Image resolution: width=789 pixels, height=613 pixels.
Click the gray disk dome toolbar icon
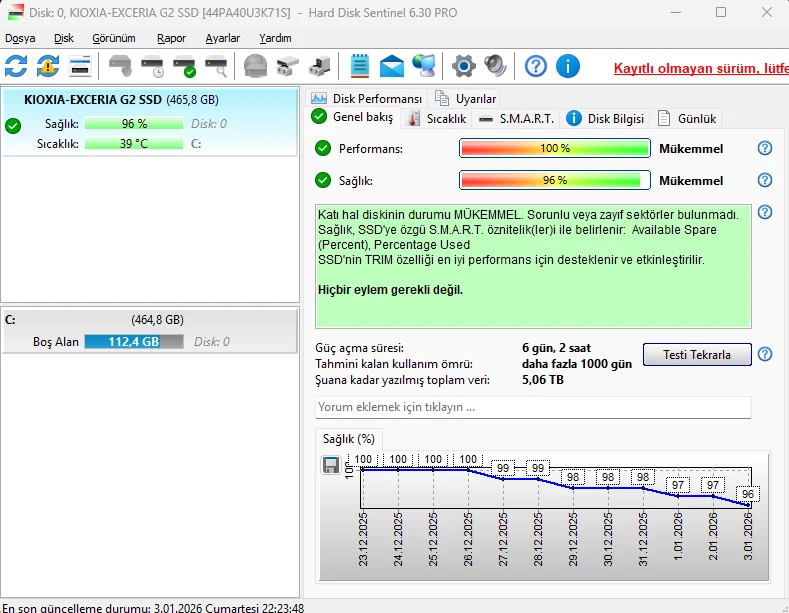256,66
